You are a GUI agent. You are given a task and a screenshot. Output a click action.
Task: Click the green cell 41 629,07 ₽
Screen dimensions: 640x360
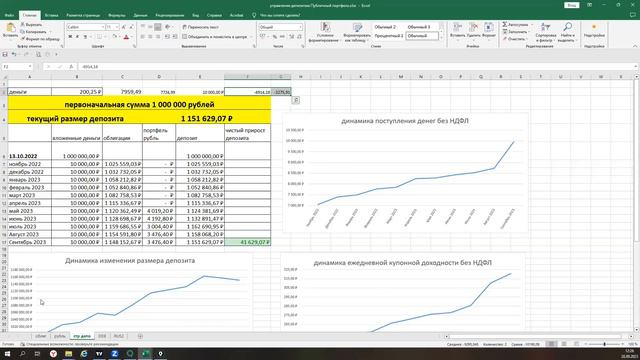(x=248, y=242)
